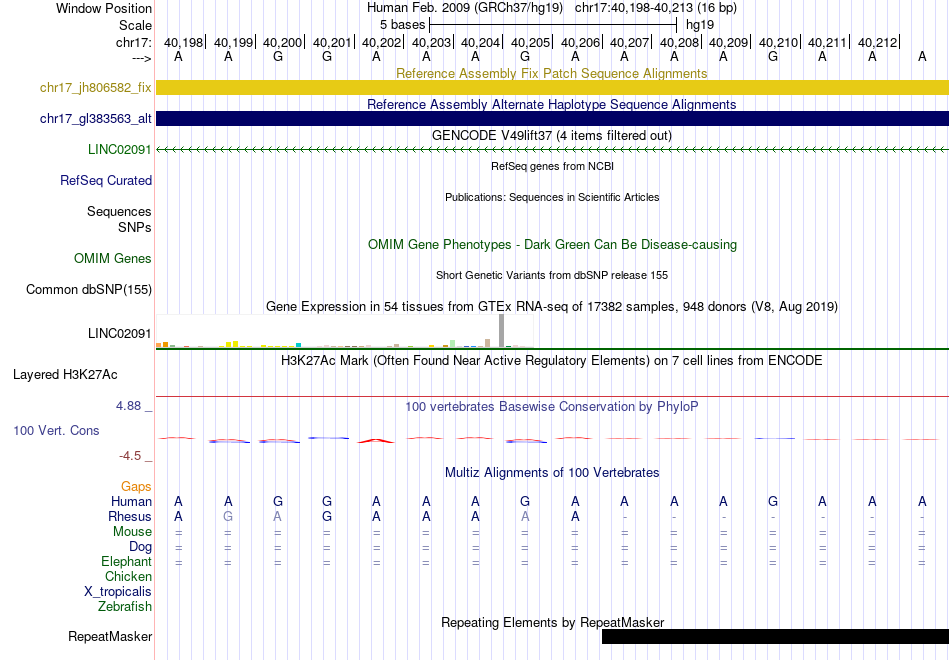Select the Chicken species row label
Image resolution: width=950 pixels, height=660 pixels.
click(128, 576)
